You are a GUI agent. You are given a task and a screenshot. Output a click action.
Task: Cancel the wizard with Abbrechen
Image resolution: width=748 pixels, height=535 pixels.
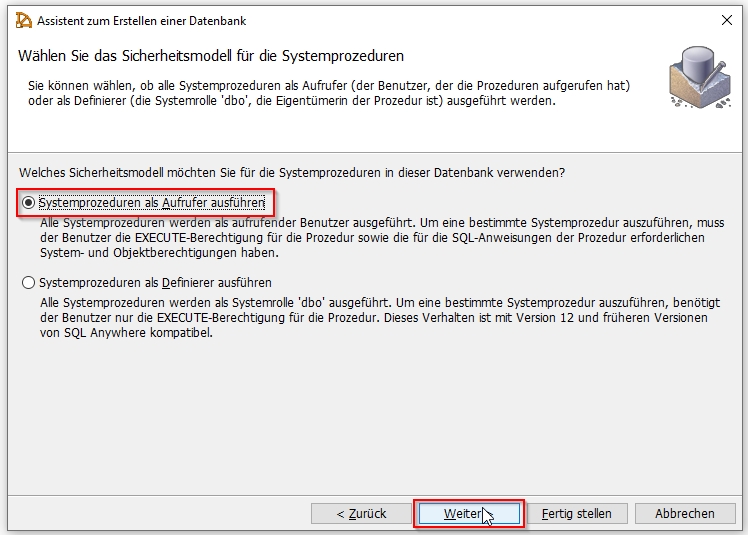pyautogui.click(x=685, y=514)
